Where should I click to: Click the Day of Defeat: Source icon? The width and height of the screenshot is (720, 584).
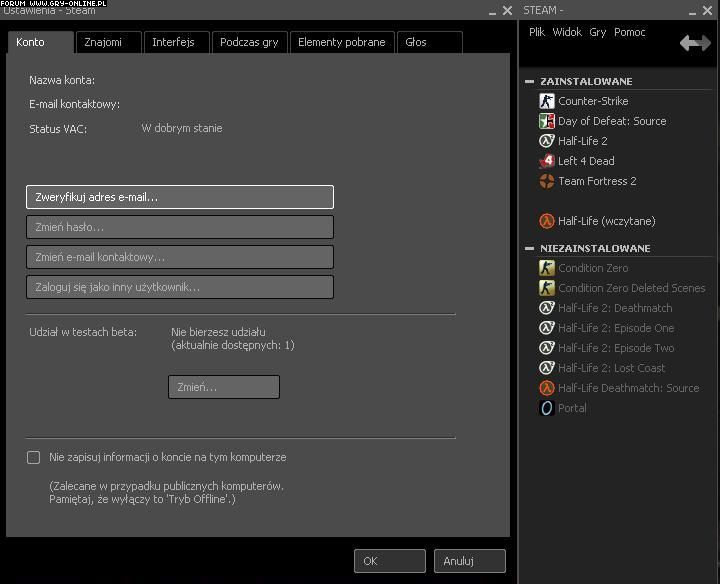(546, 121)
